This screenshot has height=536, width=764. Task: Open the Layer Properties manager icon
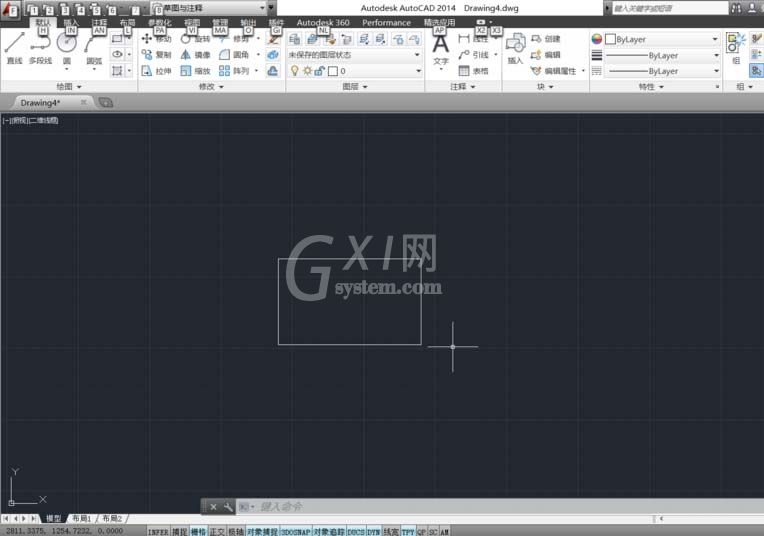click(x=295, y=39)
